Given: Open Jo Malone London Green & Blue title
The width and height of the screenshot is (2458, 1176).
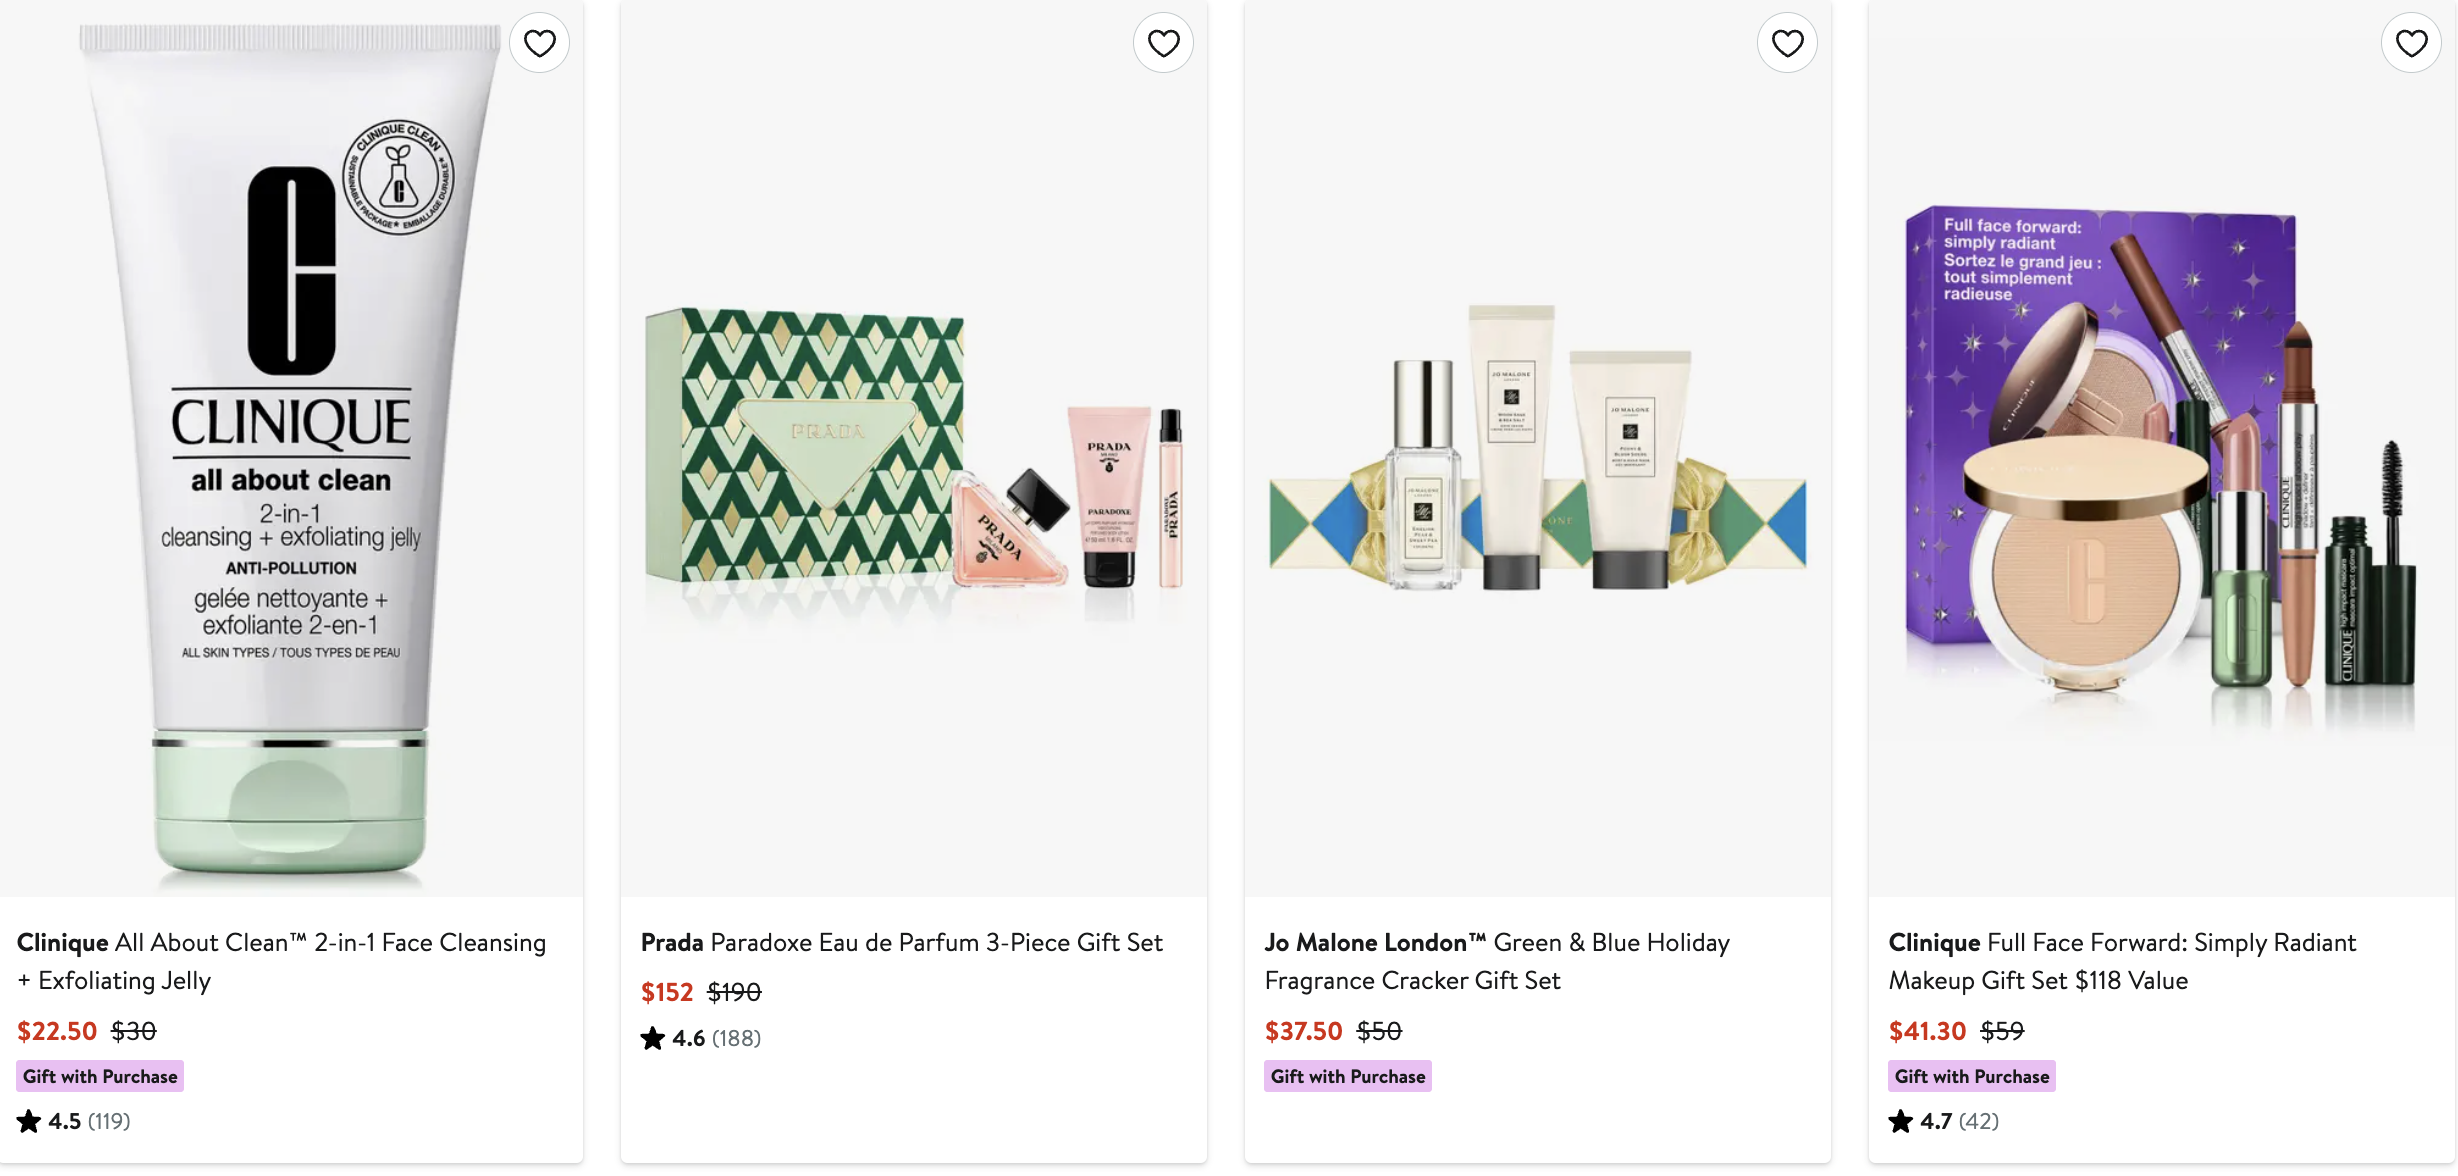Looking at the screenshot, I should (1497, 960).
